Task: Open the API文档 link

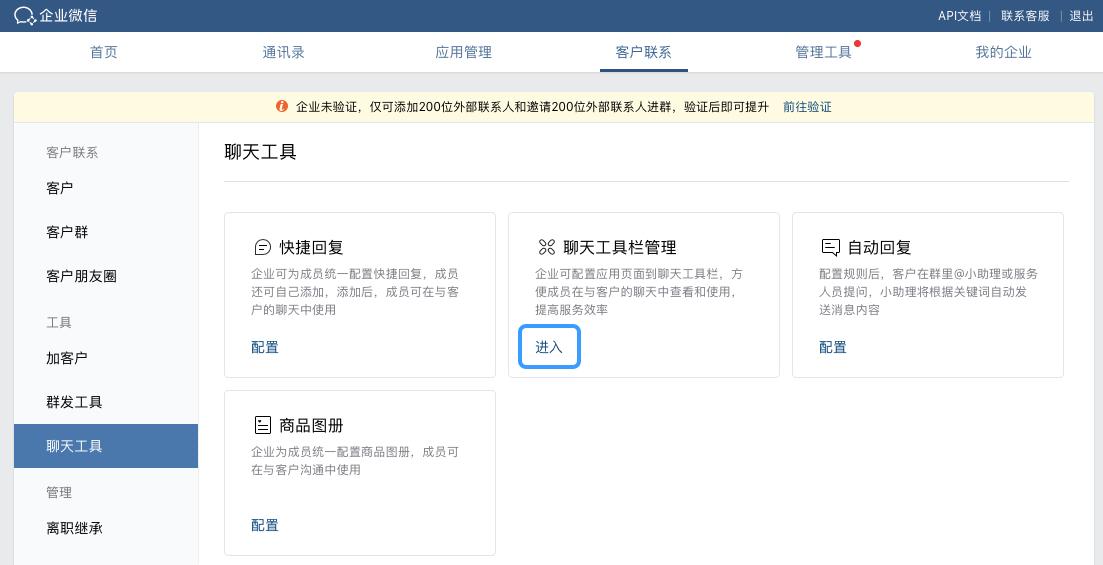Action: (959, 16)
